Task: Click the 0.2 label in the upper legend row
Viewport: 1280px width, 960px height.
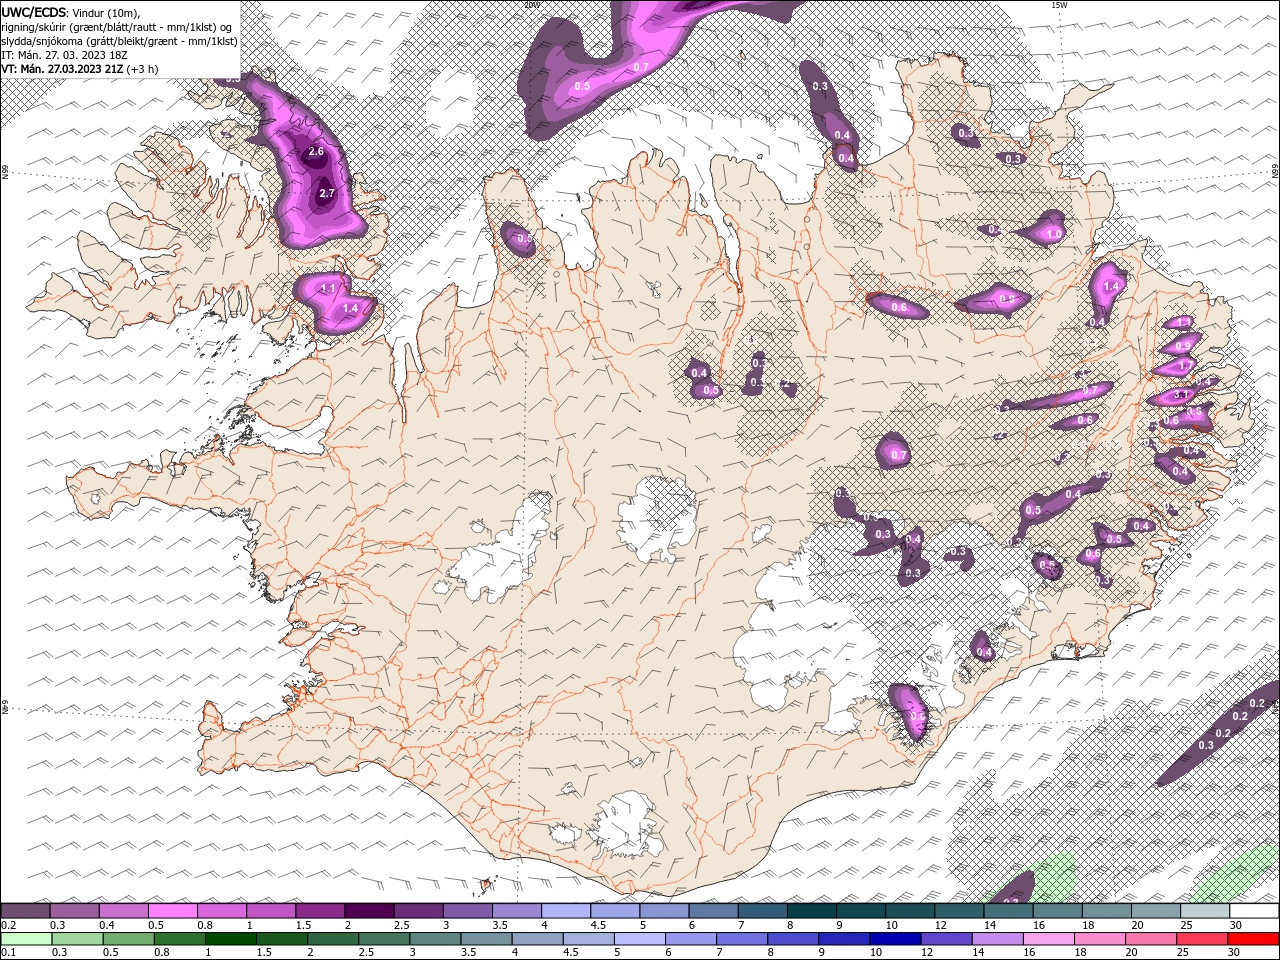Action: pos(10,925)
